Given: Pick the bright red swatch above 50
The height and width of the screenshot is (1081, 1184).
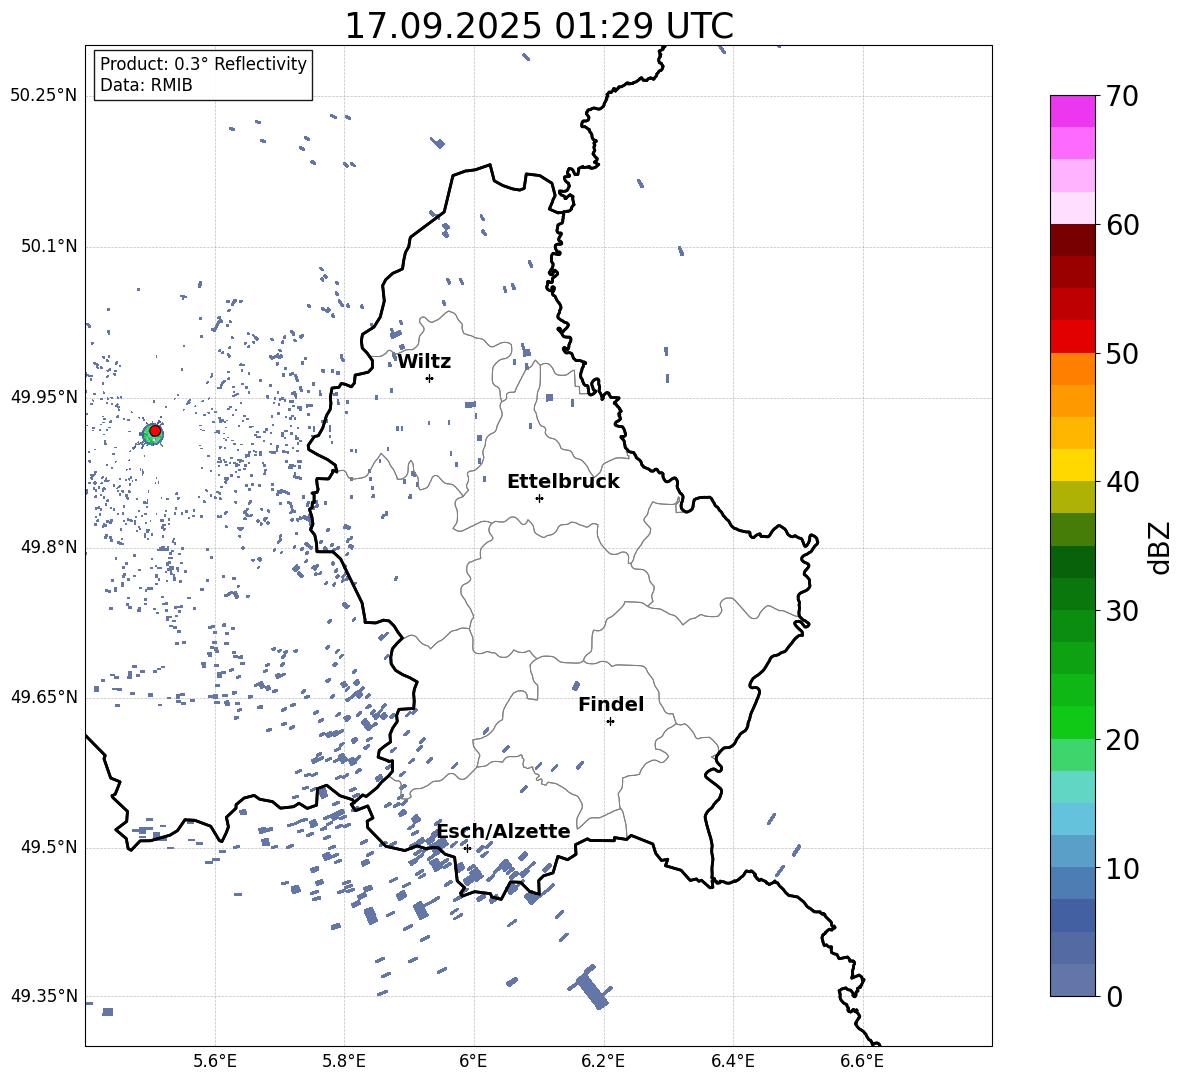Looking at the screenshot, I should pyautogui.click(x=1072, y=337).
